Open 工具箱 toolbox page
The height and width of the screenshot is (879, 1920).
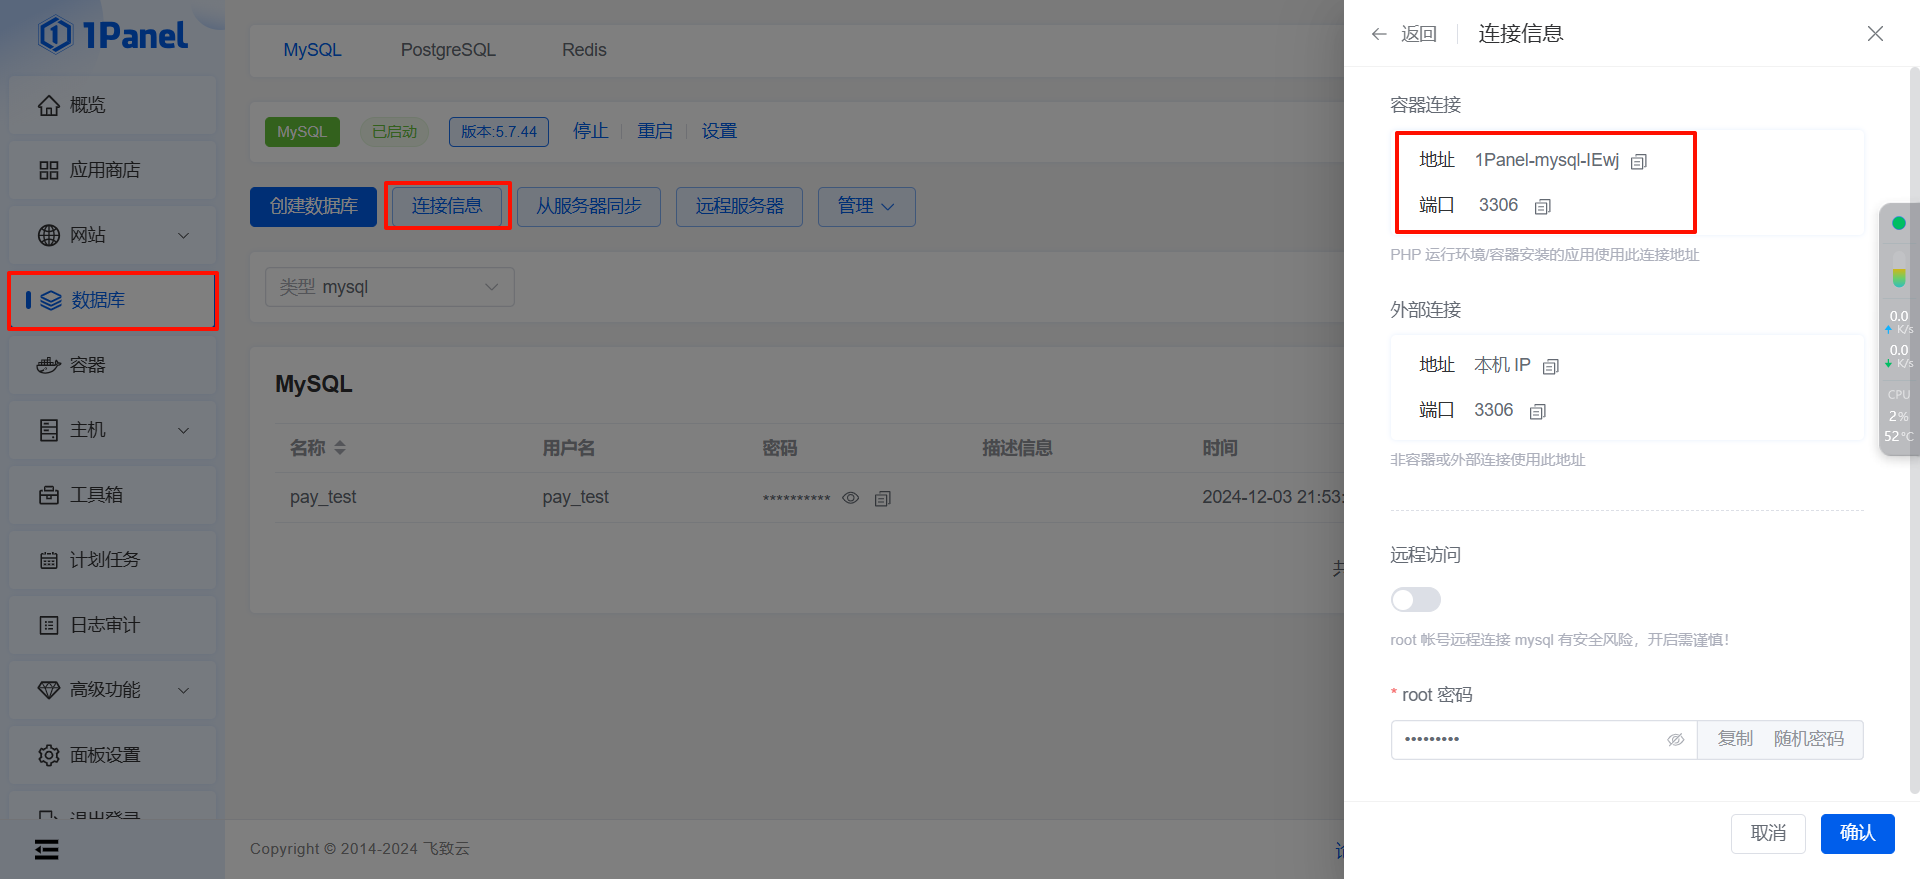pyautogui.click(x=112, y=495)
